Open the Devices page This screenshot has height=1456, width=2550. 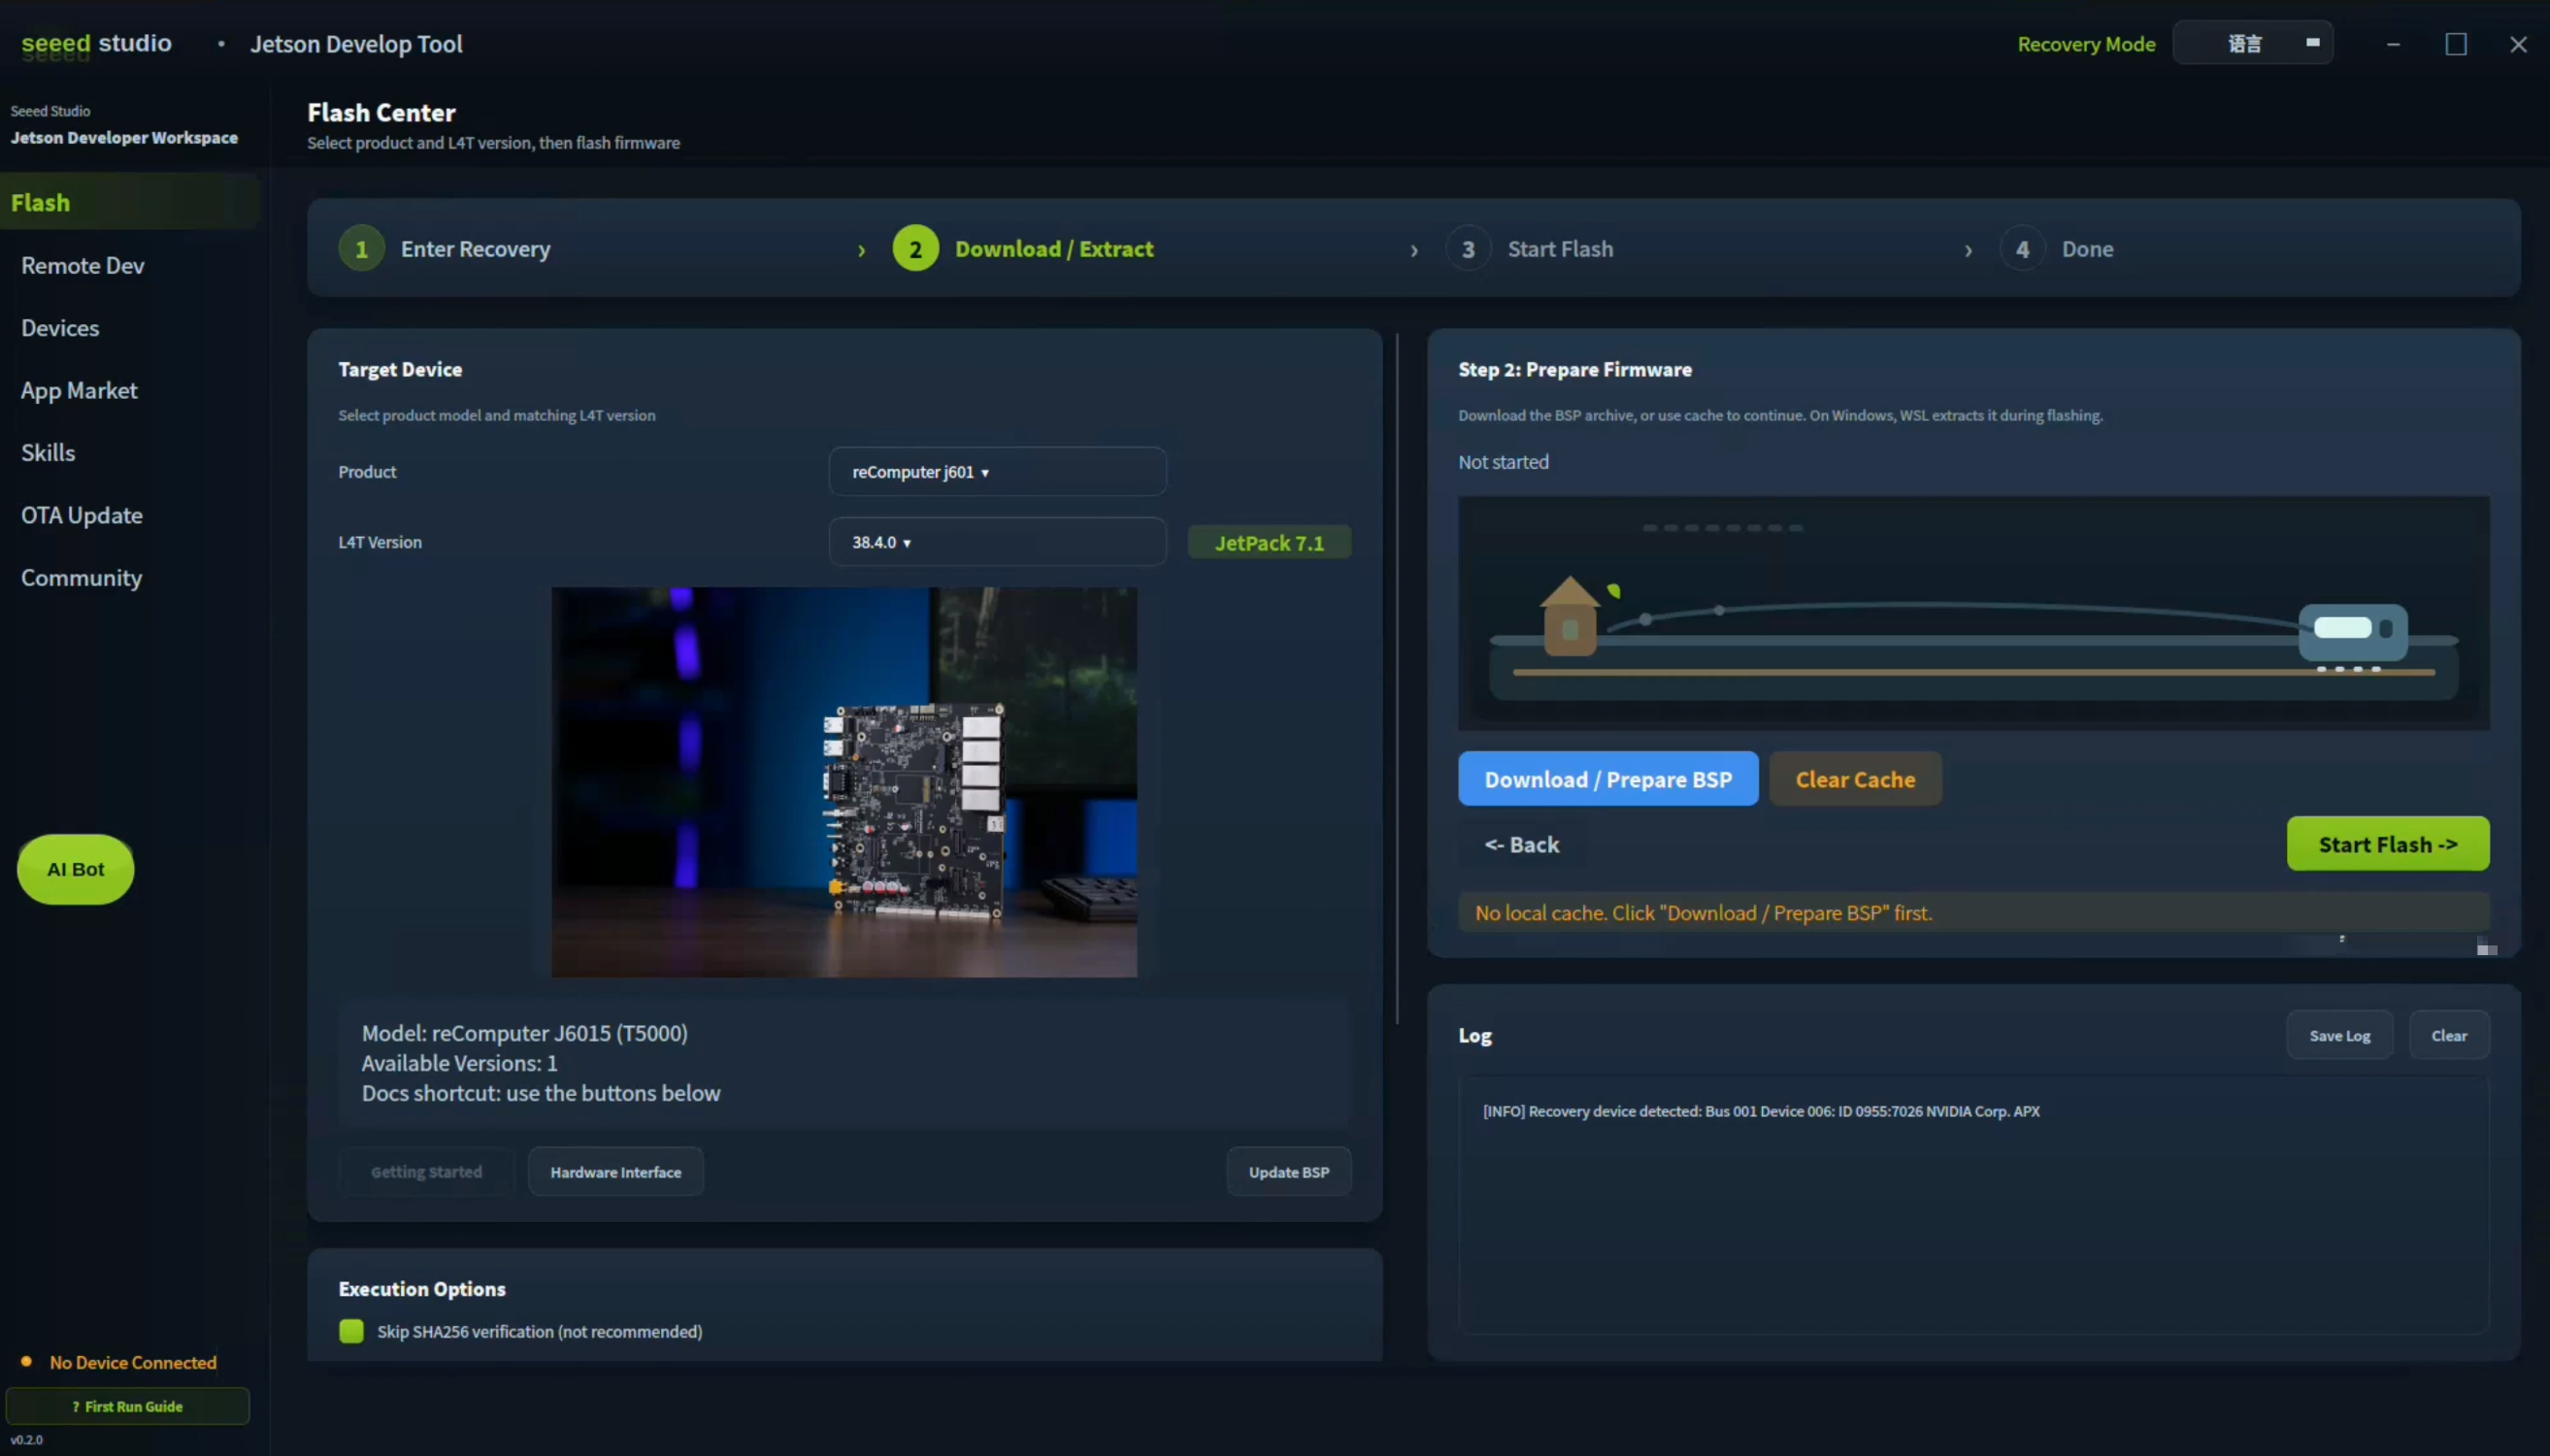[x=60, y=327]
